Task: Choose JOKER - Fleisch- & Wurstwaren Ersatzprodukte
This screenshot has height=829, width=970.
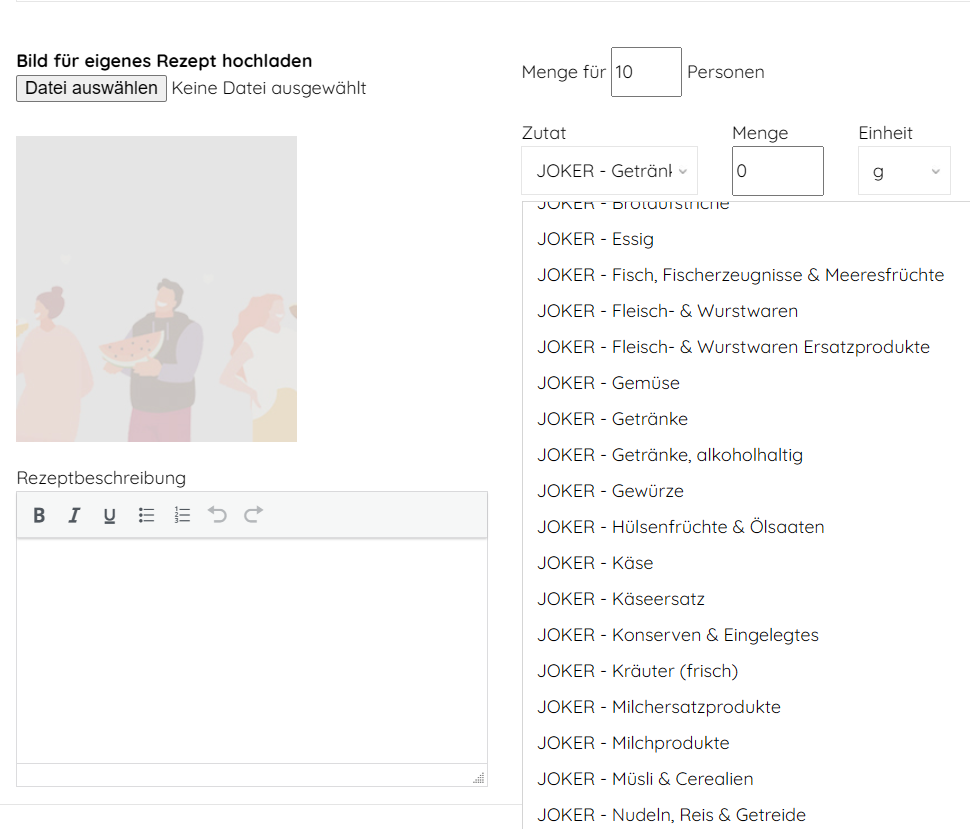Action: [x=733, y=347]
